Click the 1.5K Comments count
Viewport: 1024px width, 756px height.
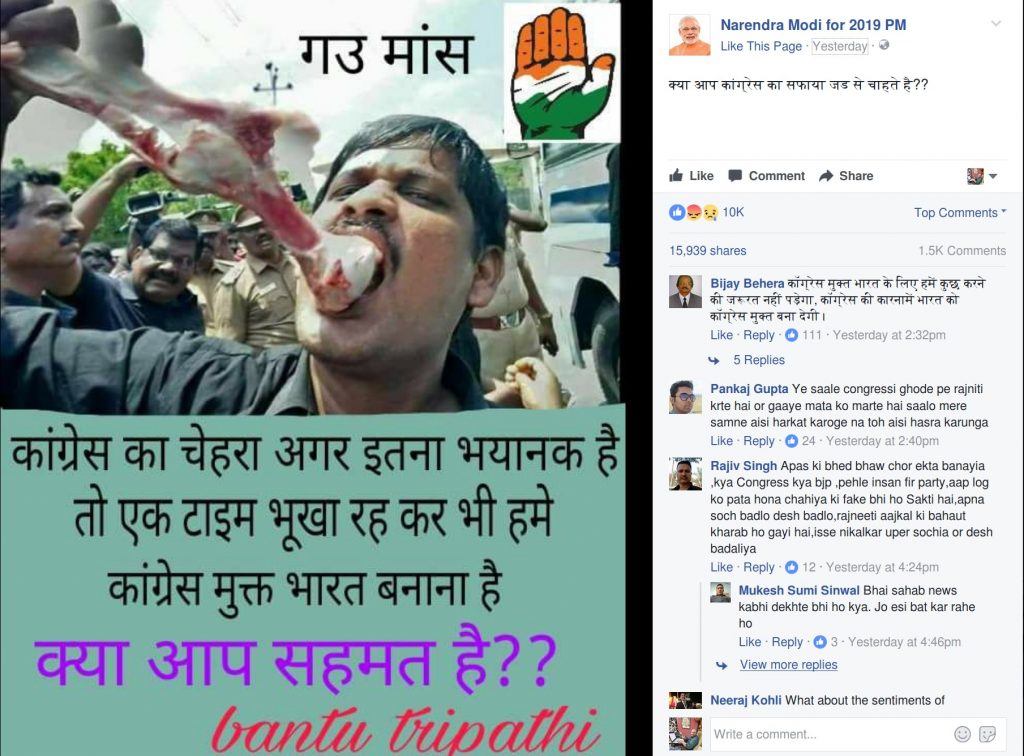pyautogui.click(x=962, y=250)
